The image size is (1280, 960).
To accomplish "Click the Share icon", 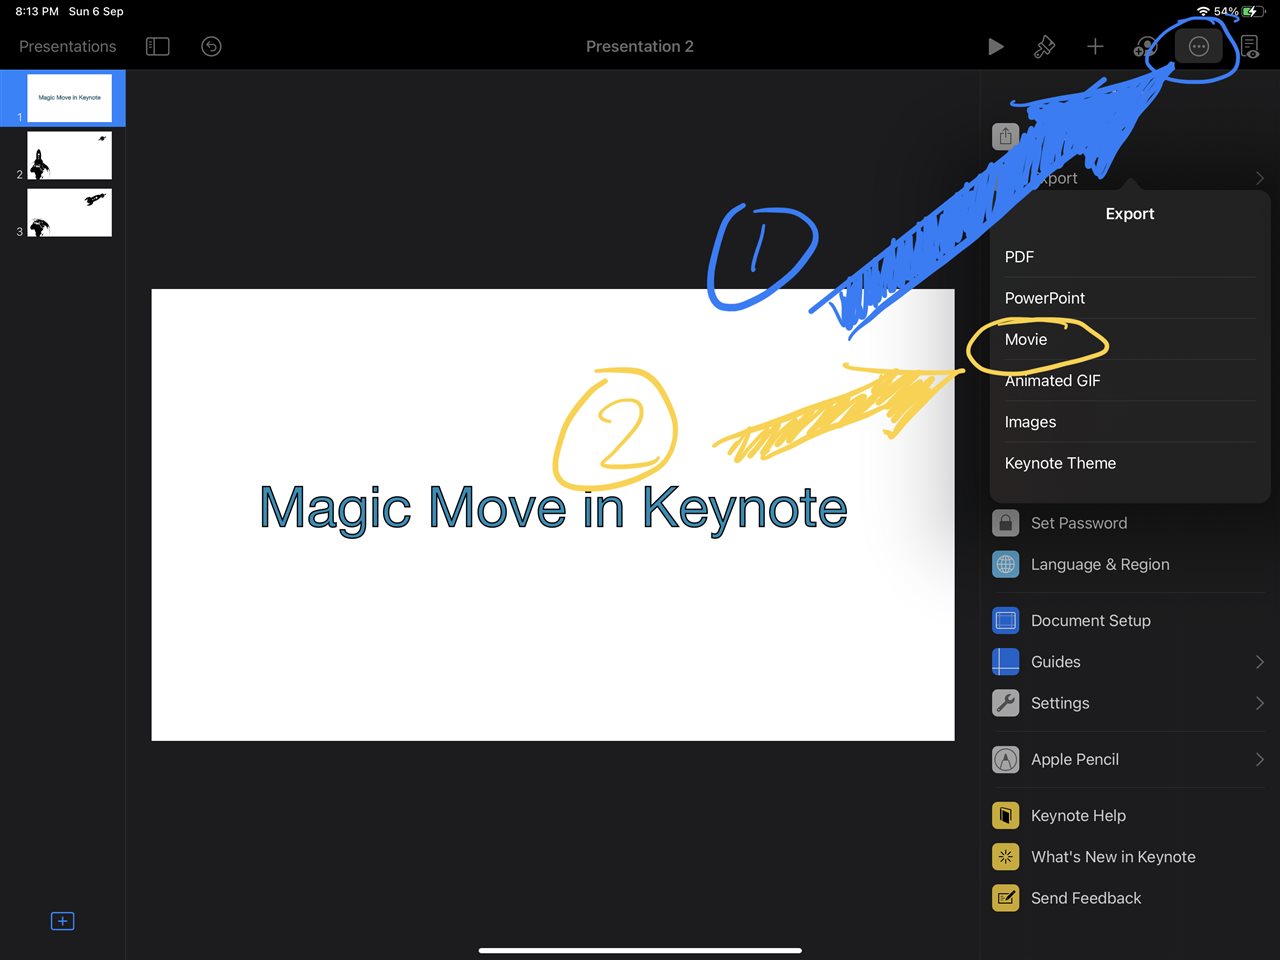I will pyautogui.click(x=1005, y=136).
